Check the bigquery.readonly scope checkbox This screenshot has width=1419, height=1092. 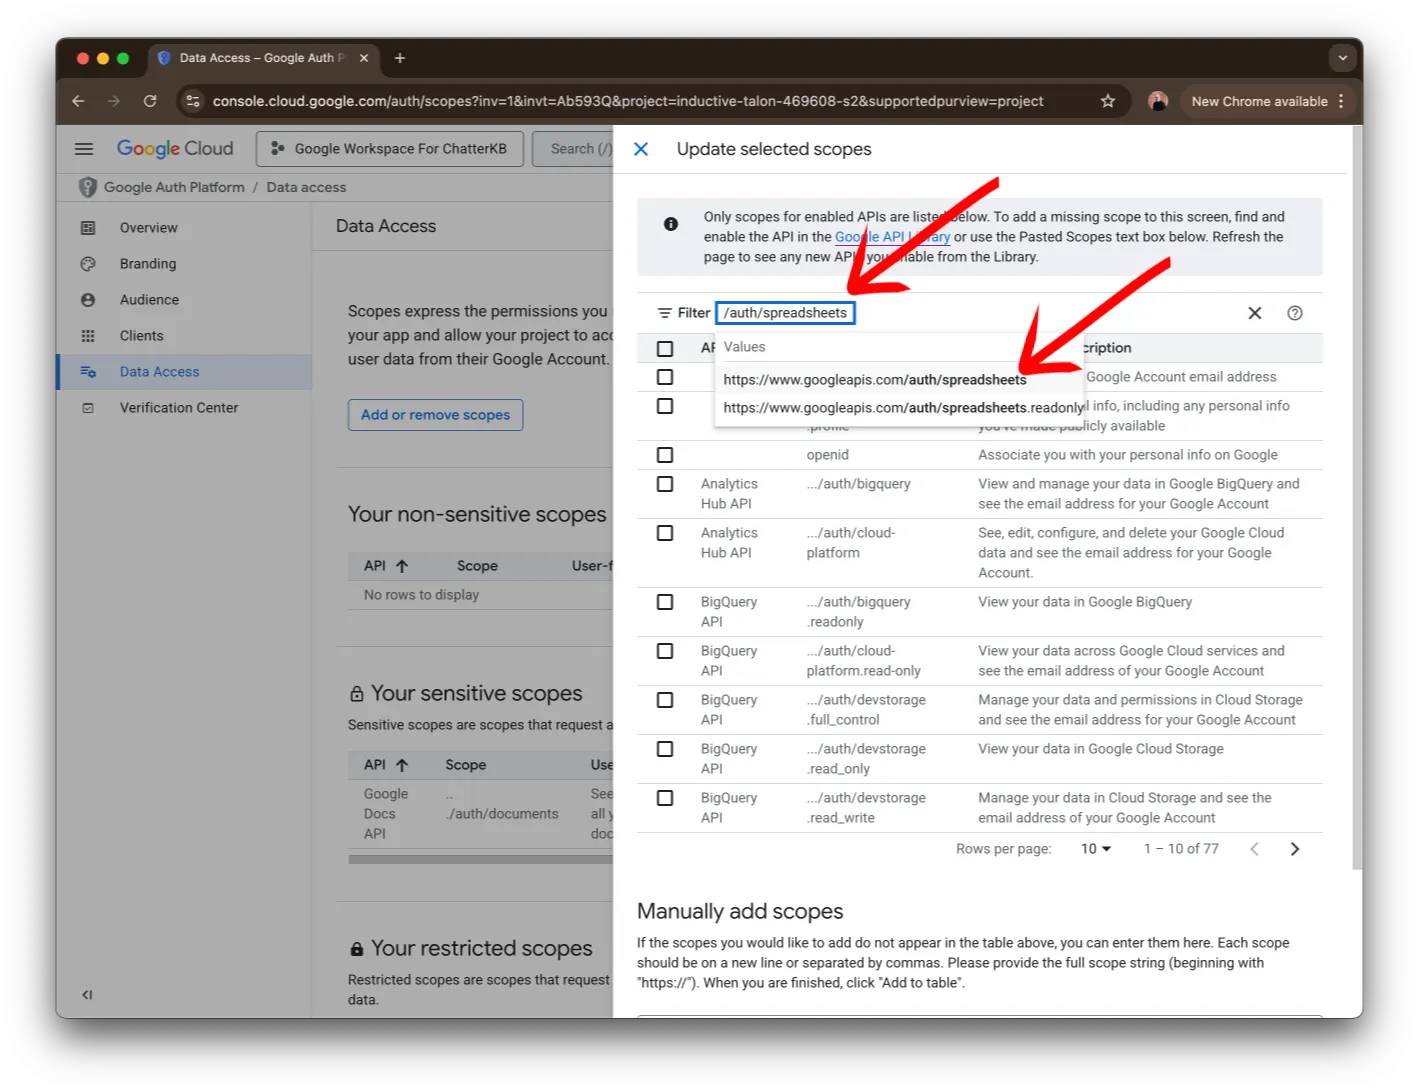pyautogui.click(x=665, y=602)
